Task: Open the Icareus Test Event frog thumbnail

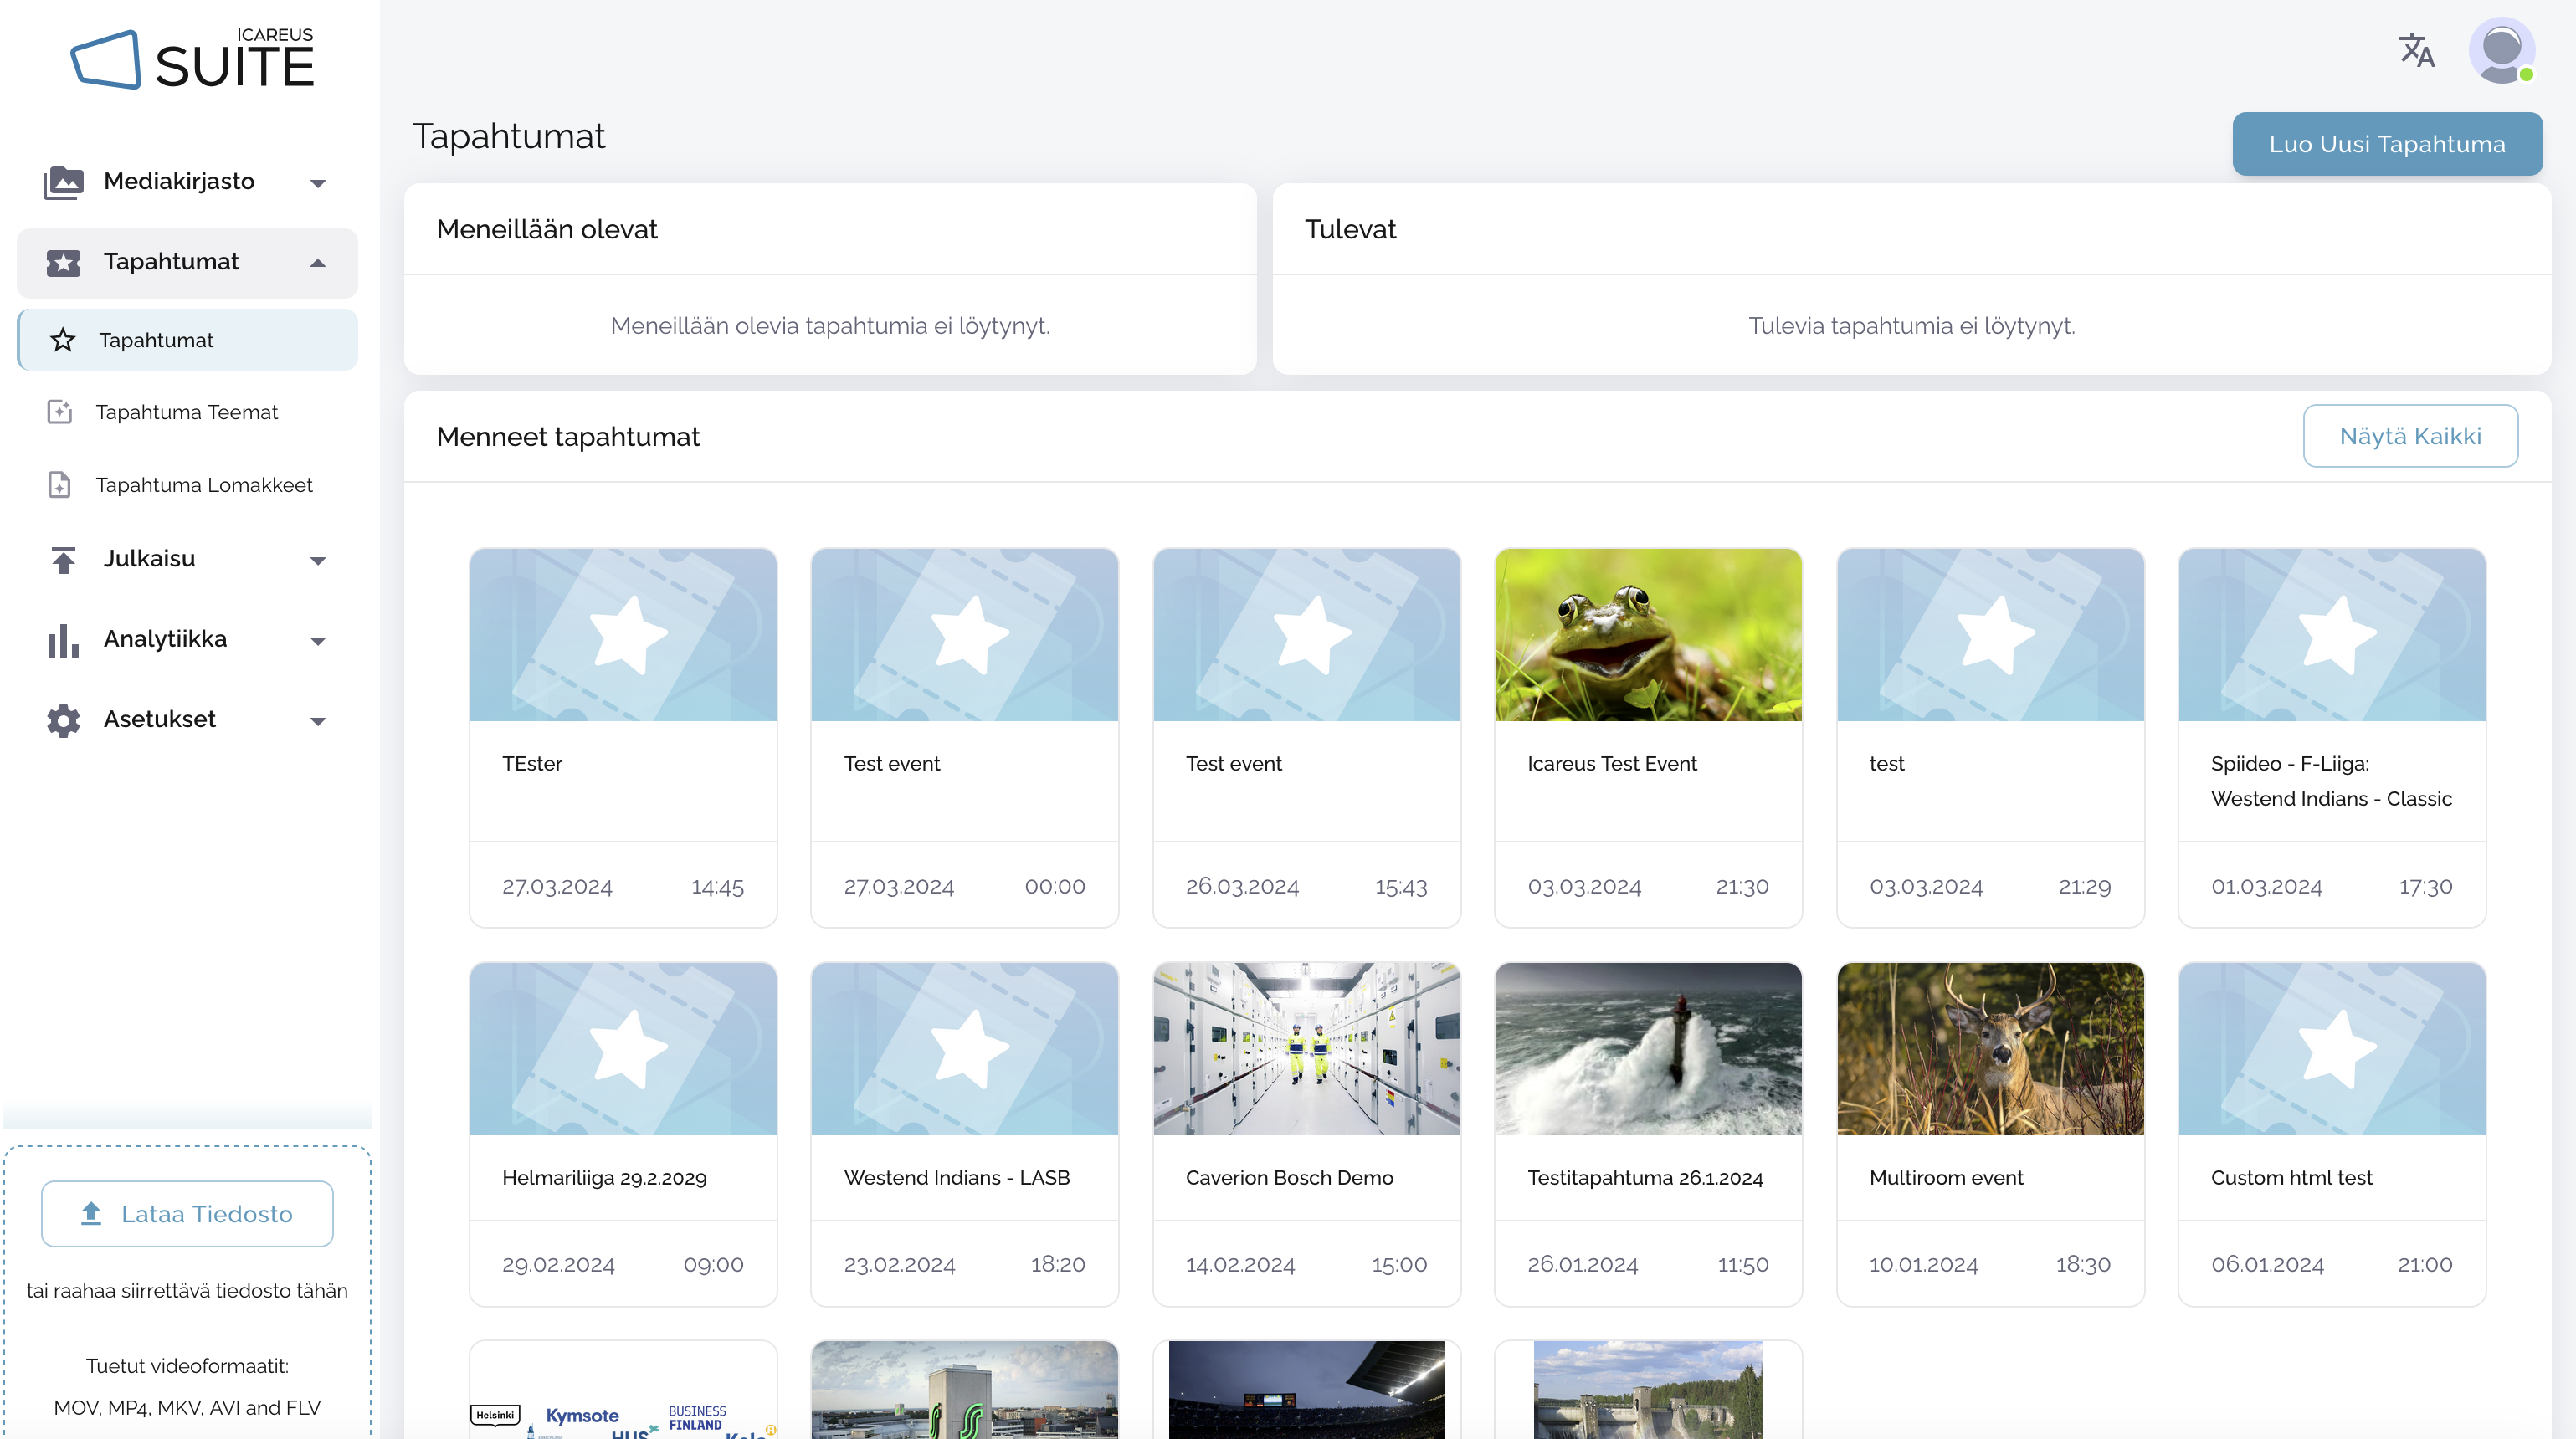Action: [x=1647, y=634]
